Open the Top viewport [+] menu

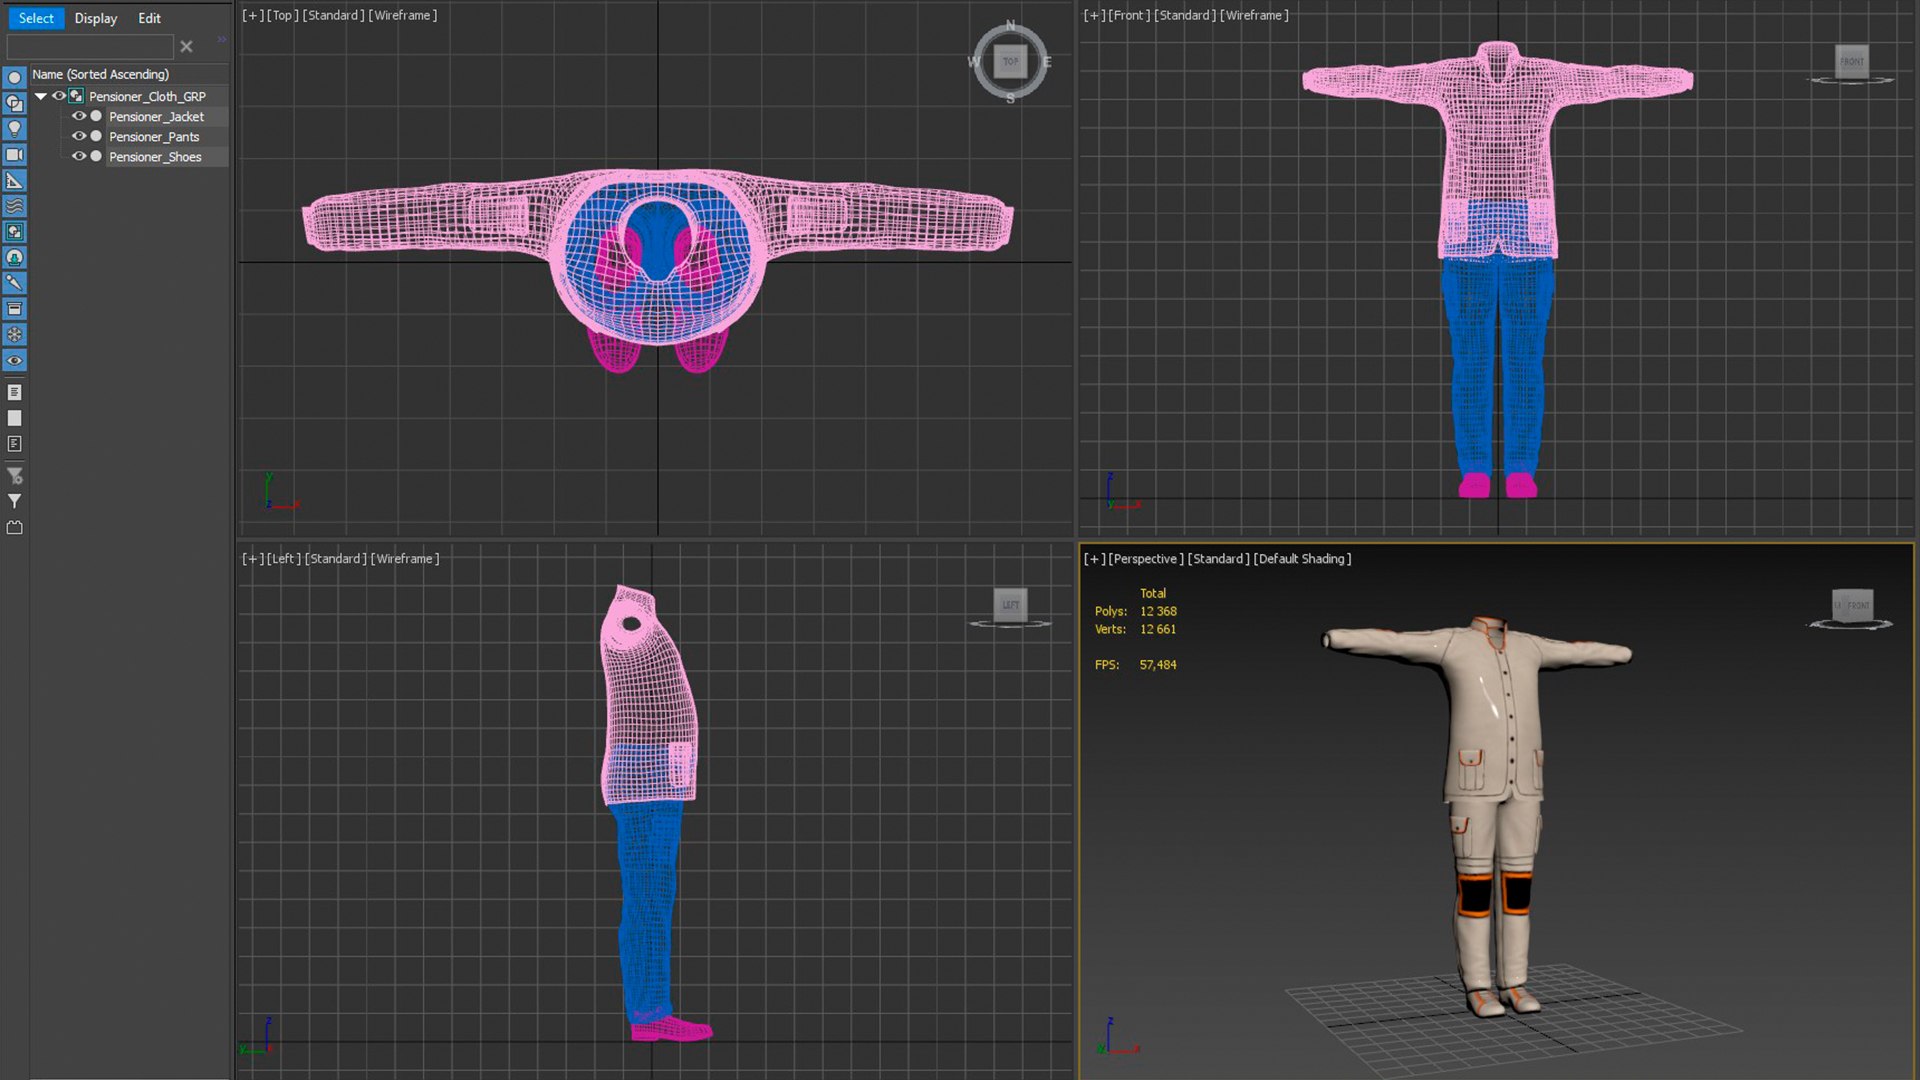pyautogui.click(x=252, y=15)
